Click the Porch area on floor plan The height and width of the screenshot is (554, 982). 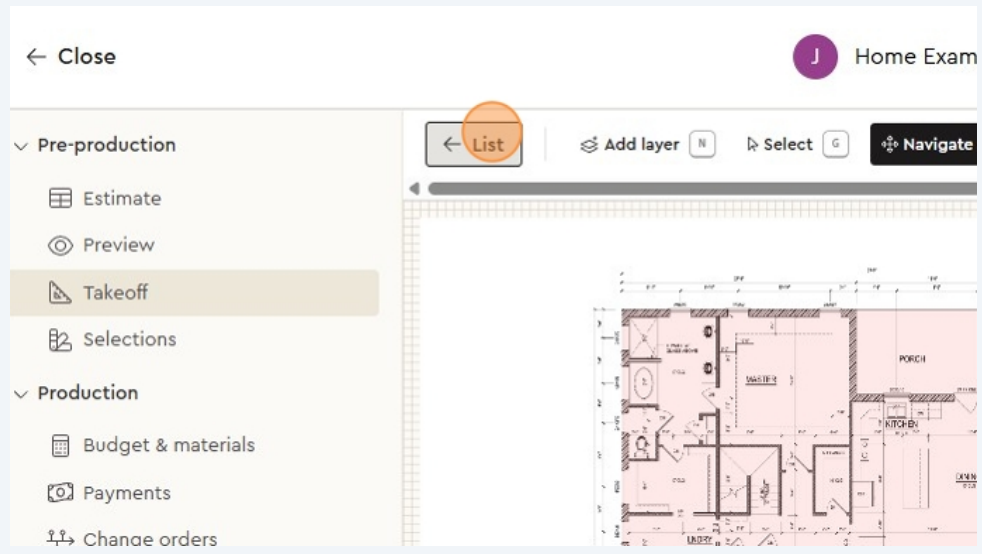coord(911,358)
